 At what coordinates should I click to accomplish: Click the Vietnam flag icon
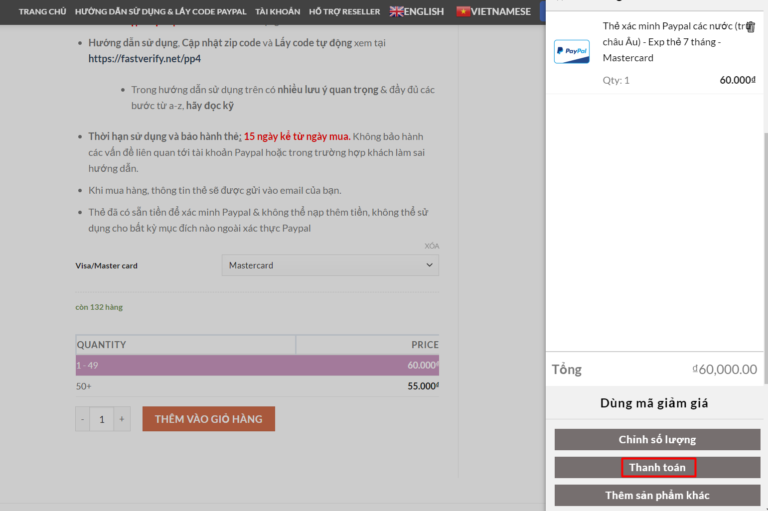coord(463,11)
